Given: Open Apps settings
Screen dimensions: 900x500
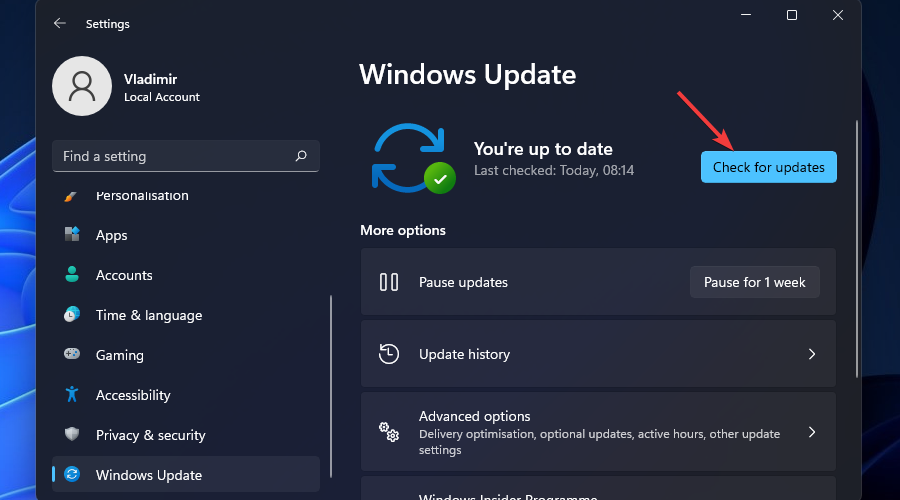Looking at the screenshot, I should [185, 235].
